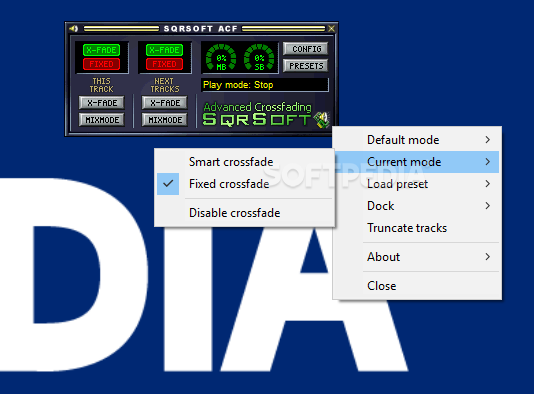This screenshot has height=394, width=534.
Task: Select Smart crossfade option
Action: (x=245, y=162)
